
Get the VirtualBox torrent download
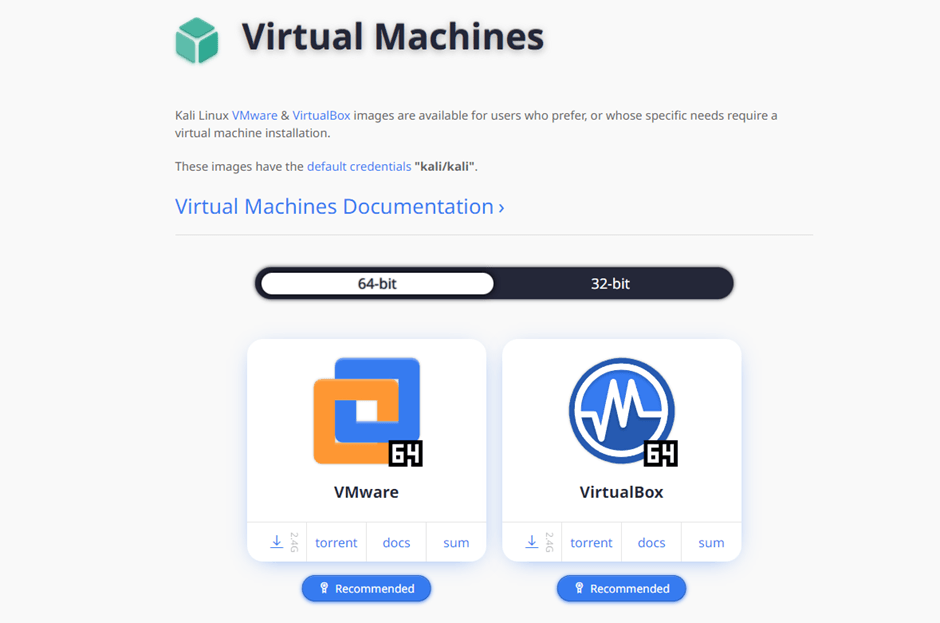[591, 542]
